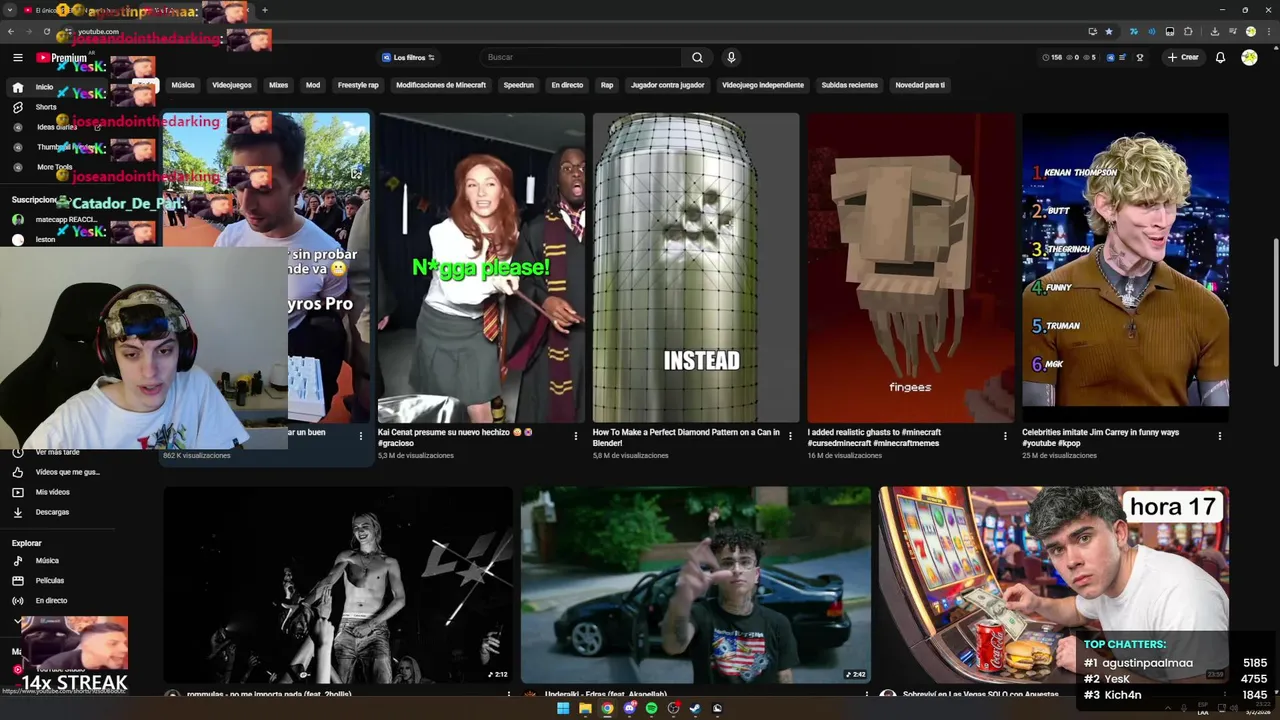Select the Freestyle rap chip

click(x=358, y=85)
